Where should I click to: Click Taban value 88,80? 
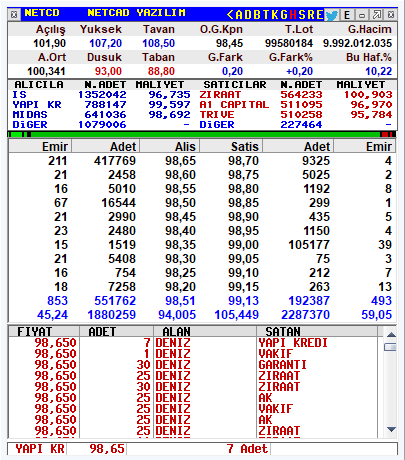pos(161,71)
